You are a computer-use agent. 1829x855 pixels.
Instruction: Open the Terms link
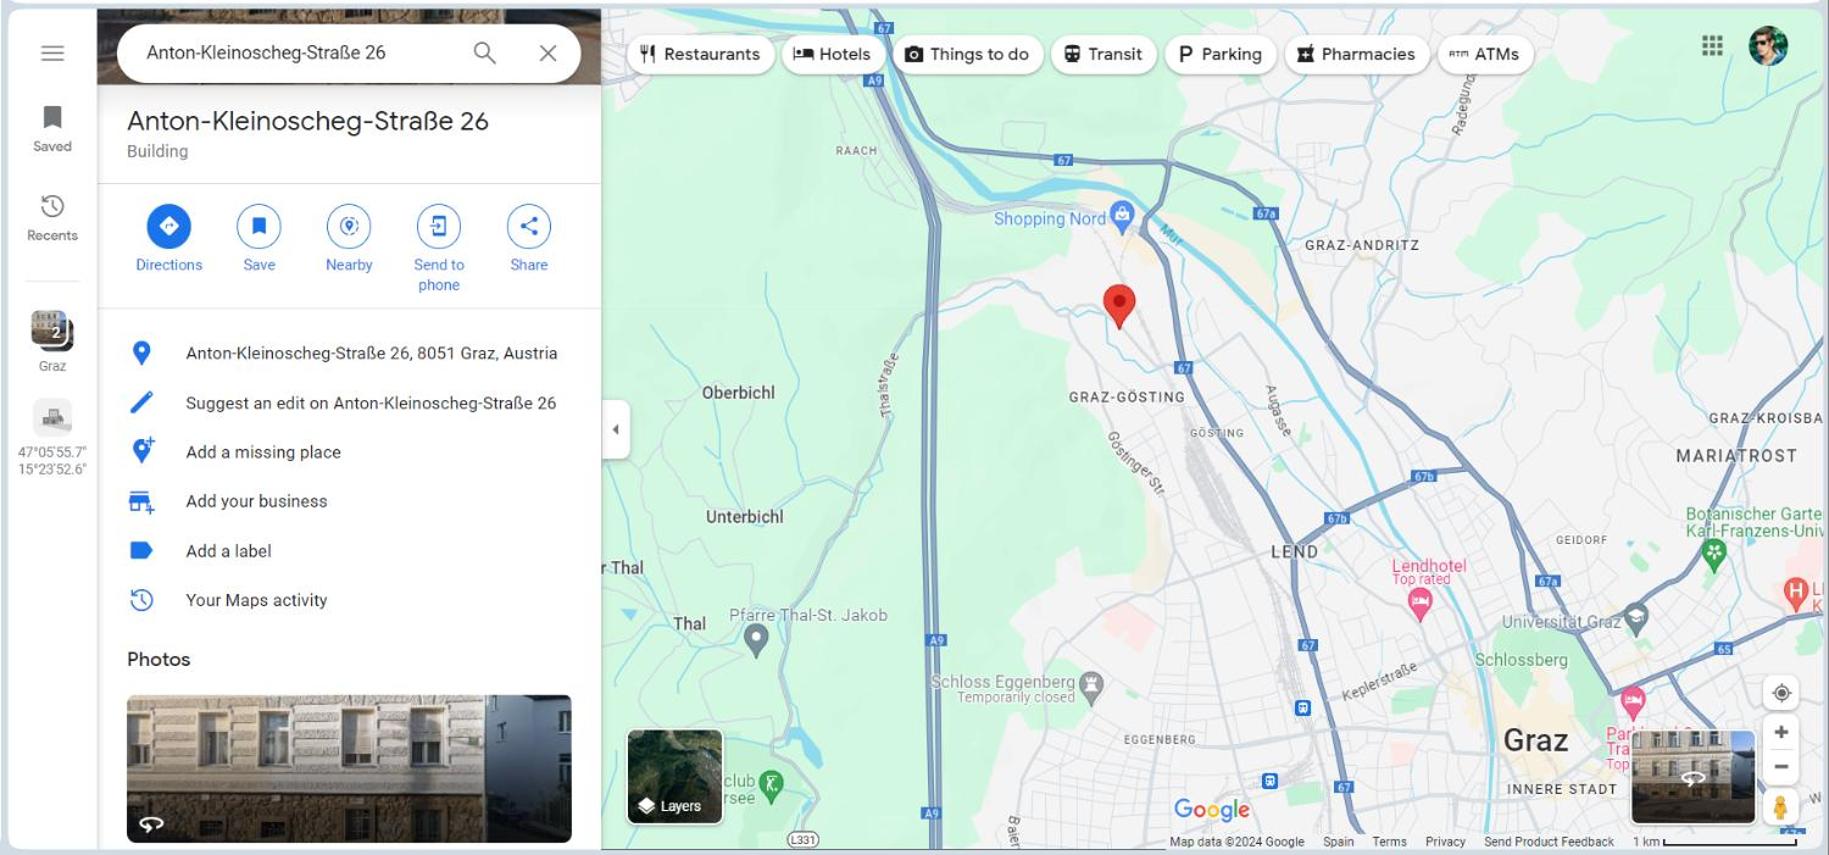point(1389,842)
